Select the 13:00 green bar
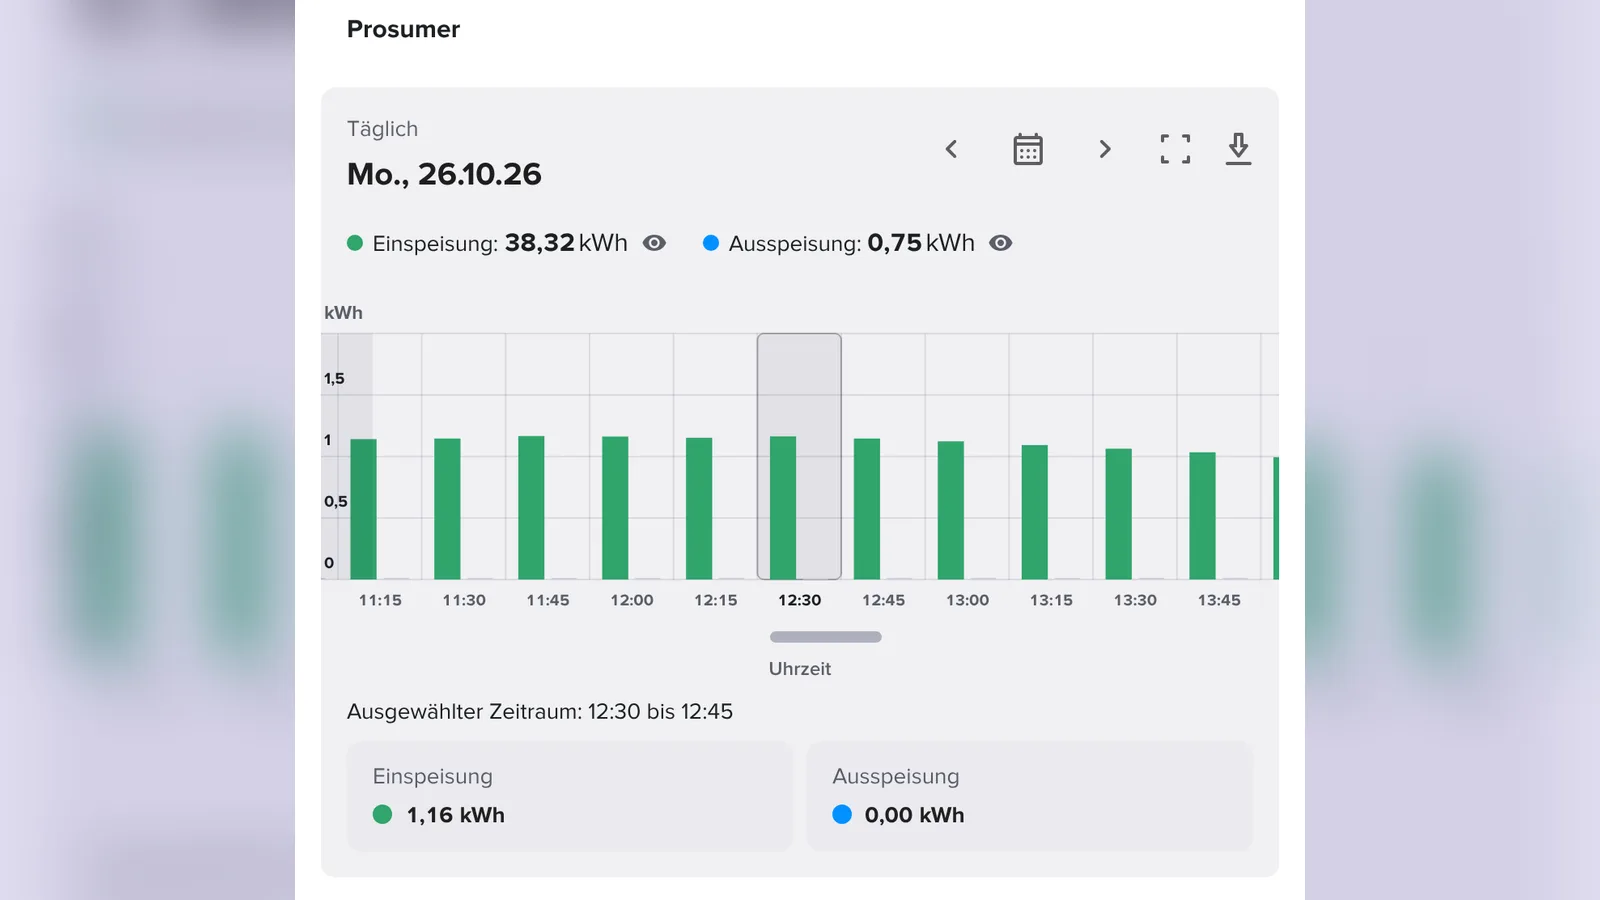Viewport: 1600px width, 900px height. [x=951, y=510]
